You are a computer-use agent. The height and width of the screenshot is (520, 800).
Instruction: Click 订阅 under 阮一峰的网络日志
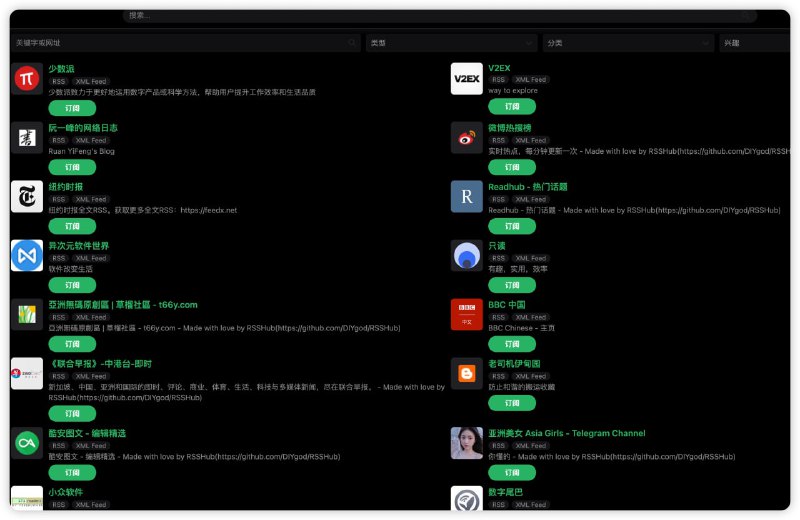pyautogui.click(x=72, y=167)
